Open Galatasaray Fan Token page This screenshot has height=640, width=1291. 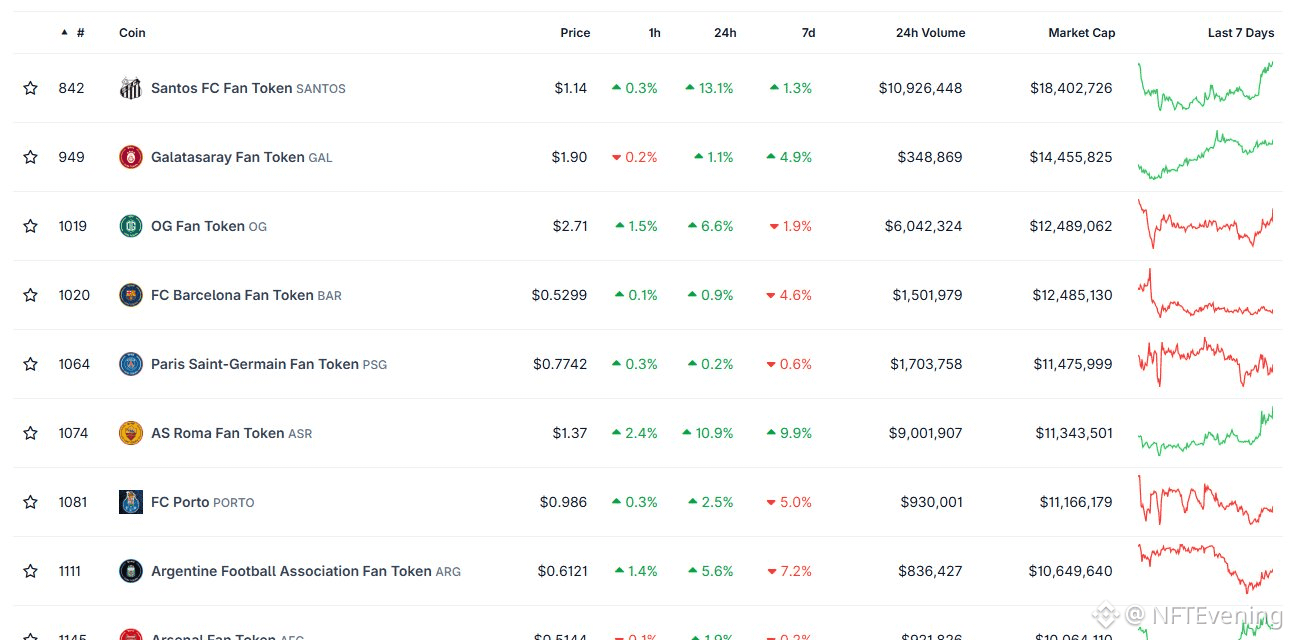[x=242, y=157]
